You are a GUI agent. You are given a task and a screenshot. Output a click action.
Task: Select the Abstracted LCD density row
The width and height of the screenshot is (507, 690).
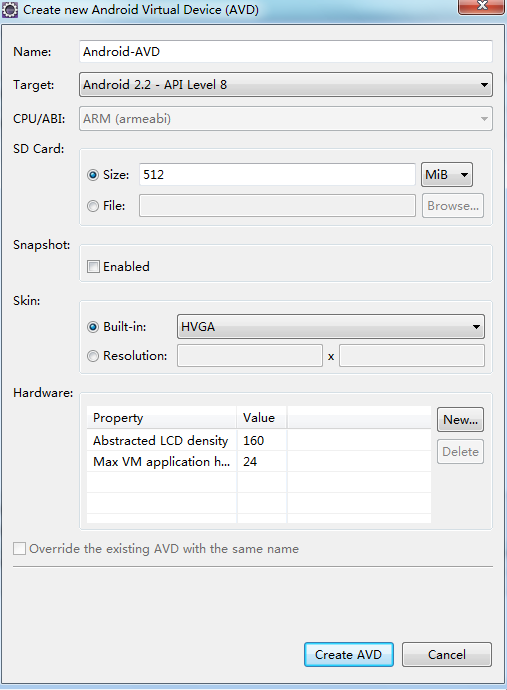pyautogui.click(x=259, y=440)
